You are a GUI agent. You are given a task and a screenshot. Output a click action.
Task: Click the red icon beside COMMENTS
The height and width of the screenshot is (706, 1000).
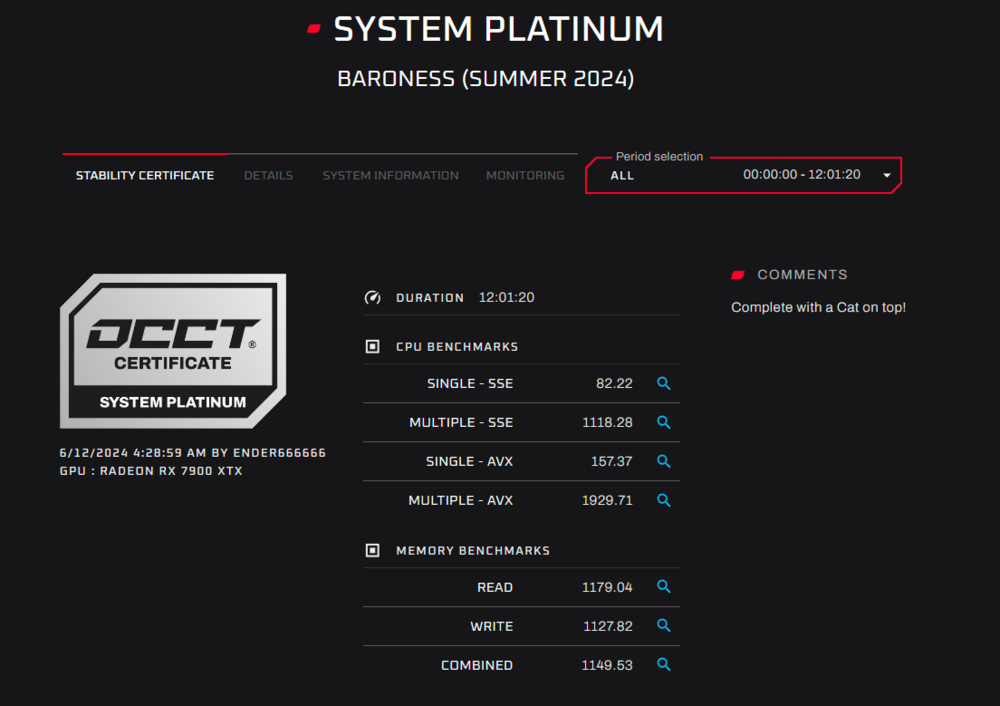coord(738,274)
